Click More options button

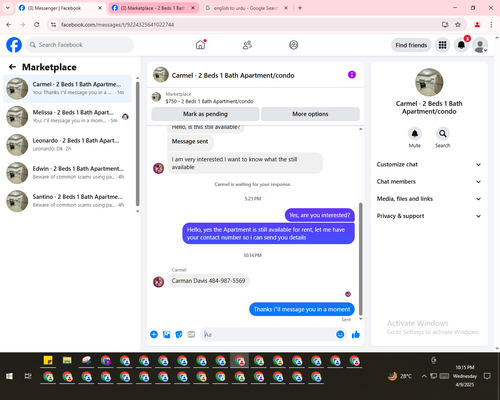(310, 114)
